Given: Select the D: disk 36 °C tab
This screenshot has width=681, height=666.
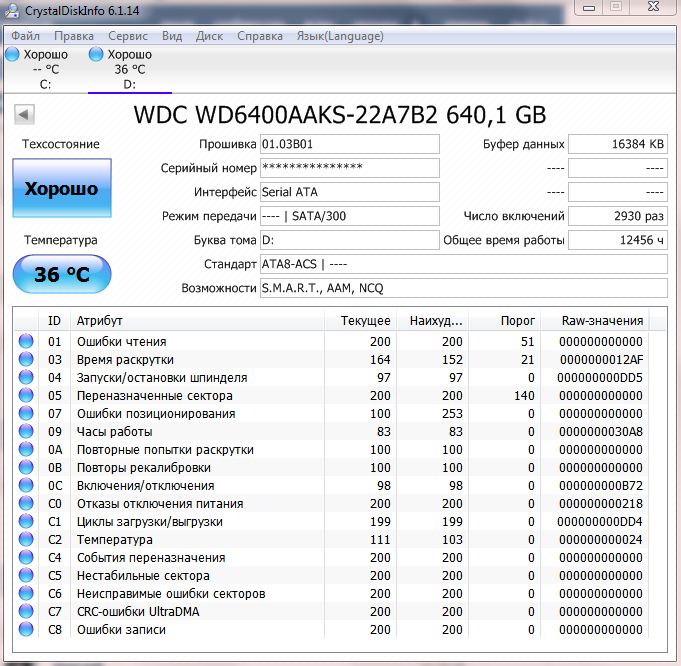Looking at the screenshot, I should click(x=129, y=69).
